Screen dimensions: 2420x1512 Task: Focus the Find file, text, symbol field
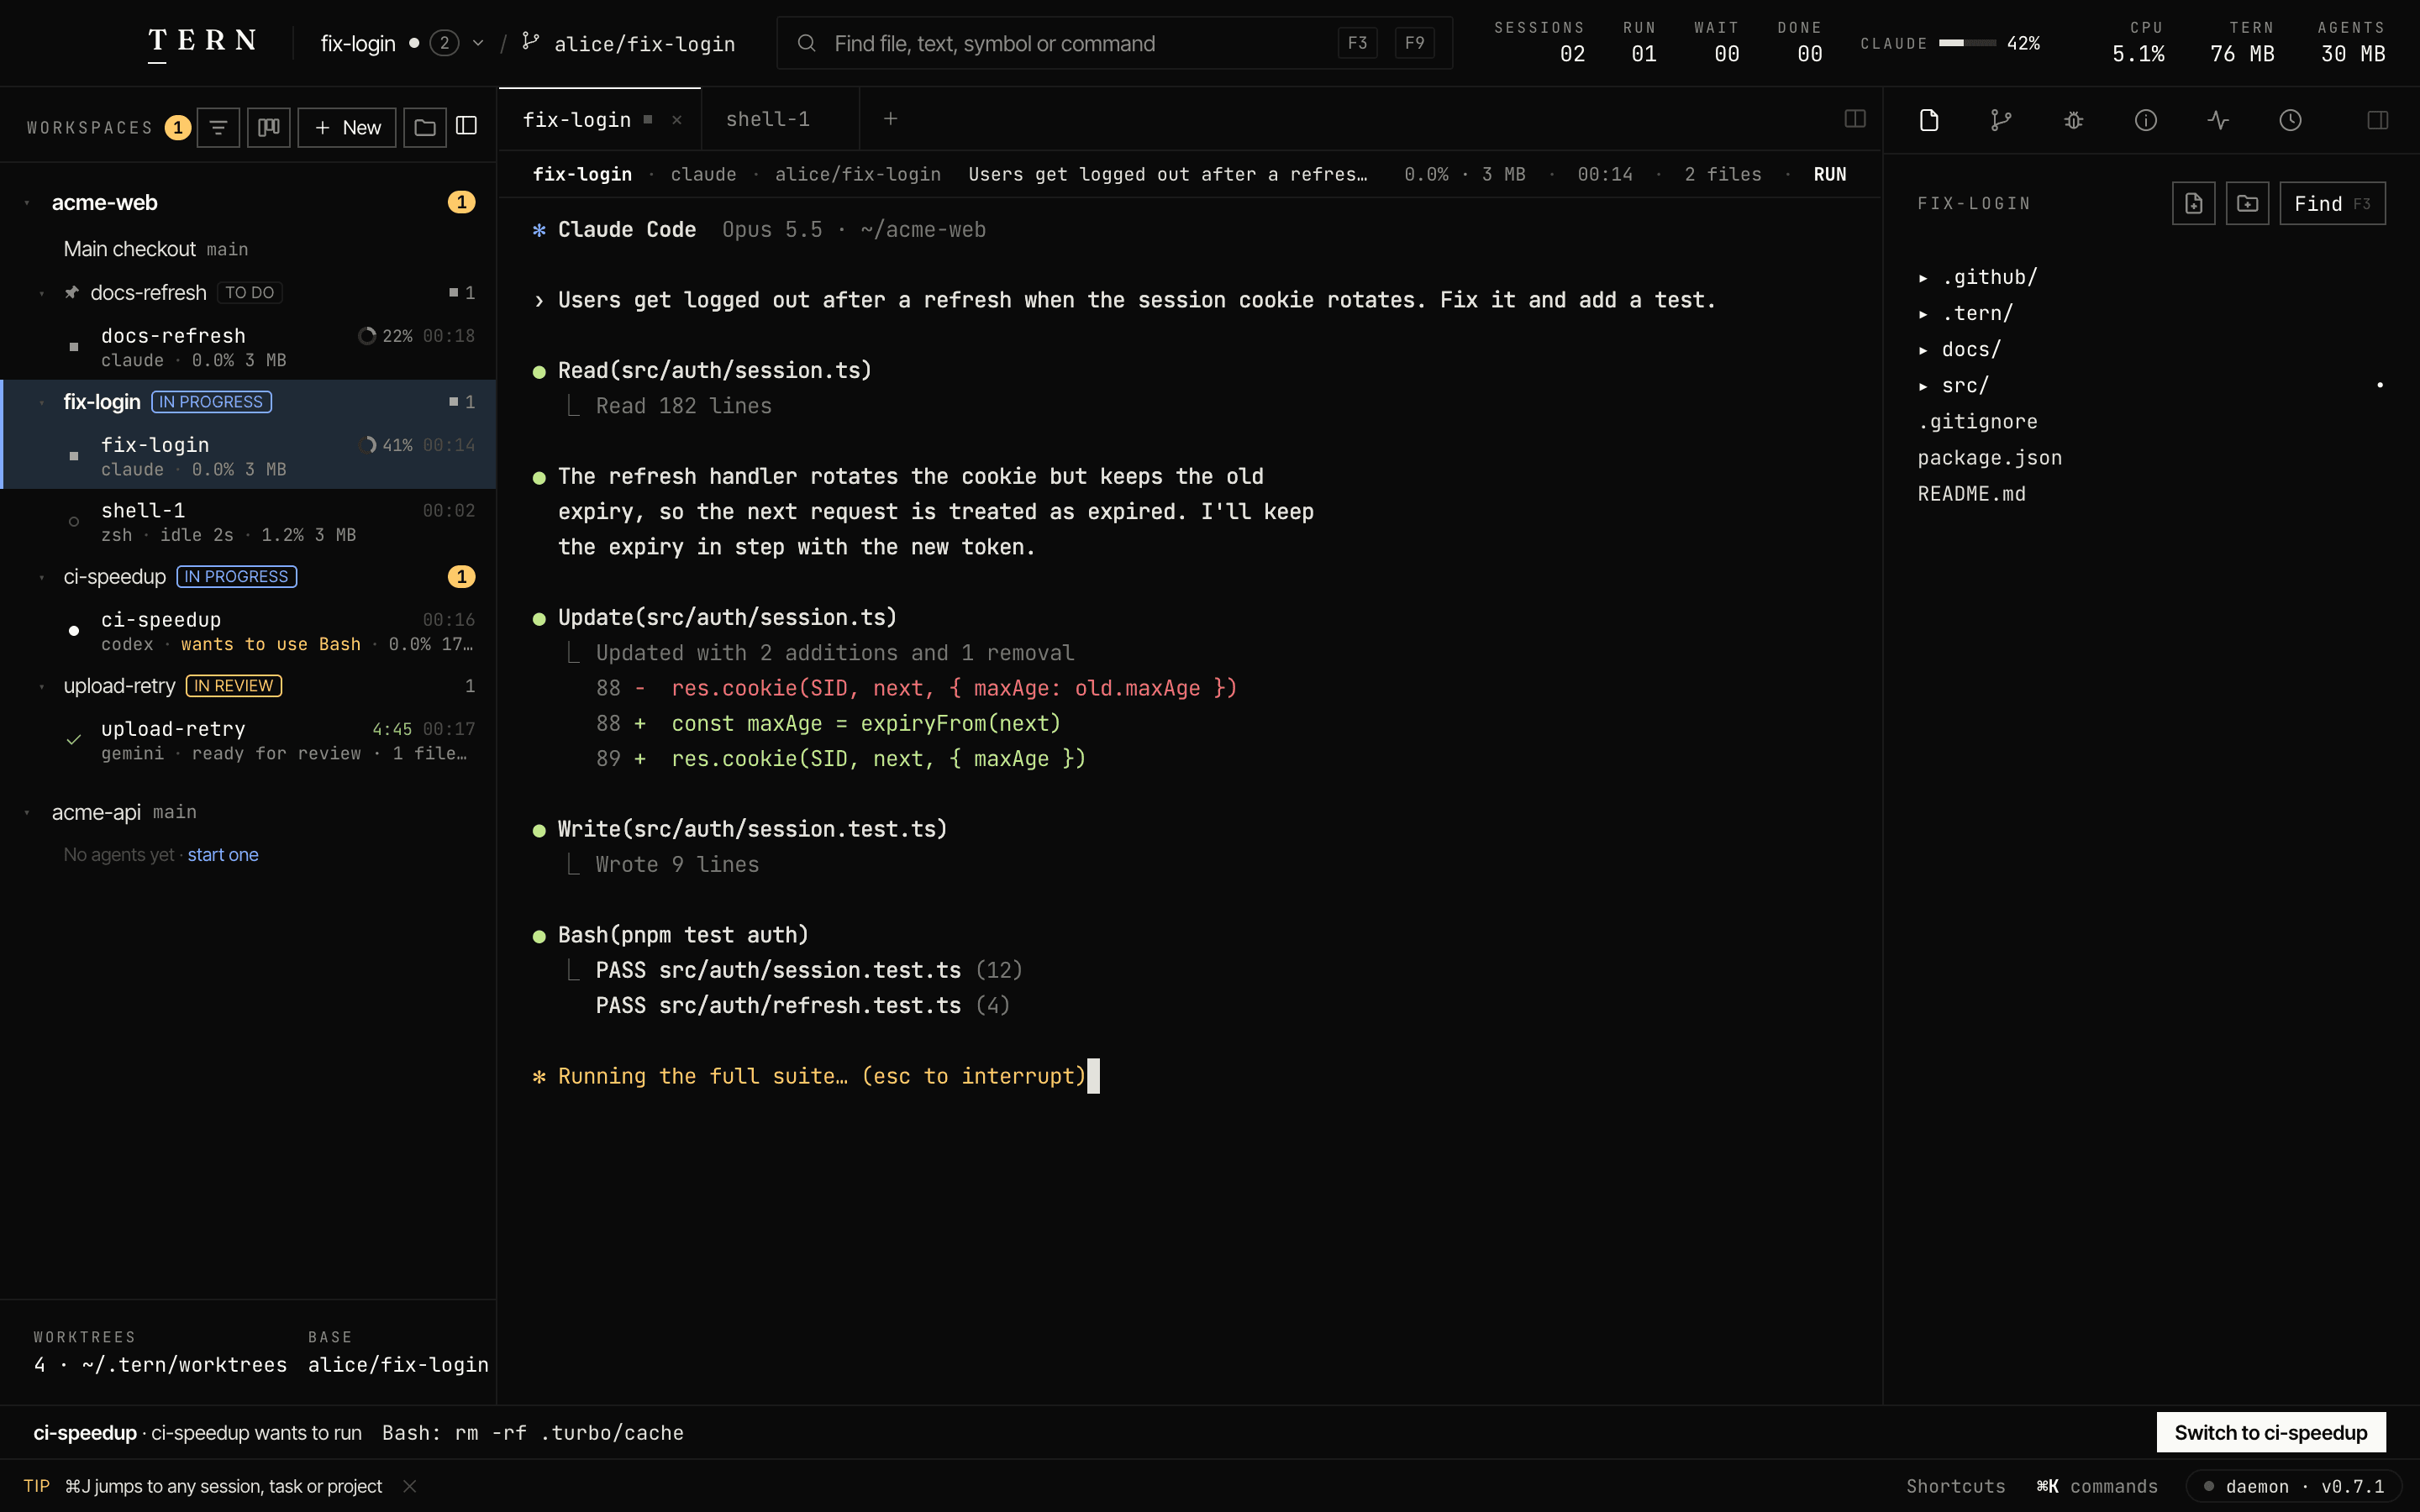pyautogui.click(x=1114, y=43)
